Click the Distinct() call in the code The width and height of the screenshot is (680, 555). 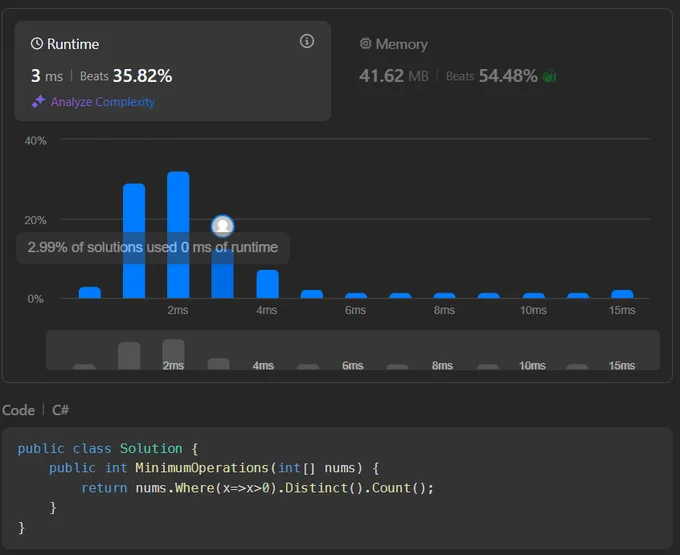tap(324, 488)
